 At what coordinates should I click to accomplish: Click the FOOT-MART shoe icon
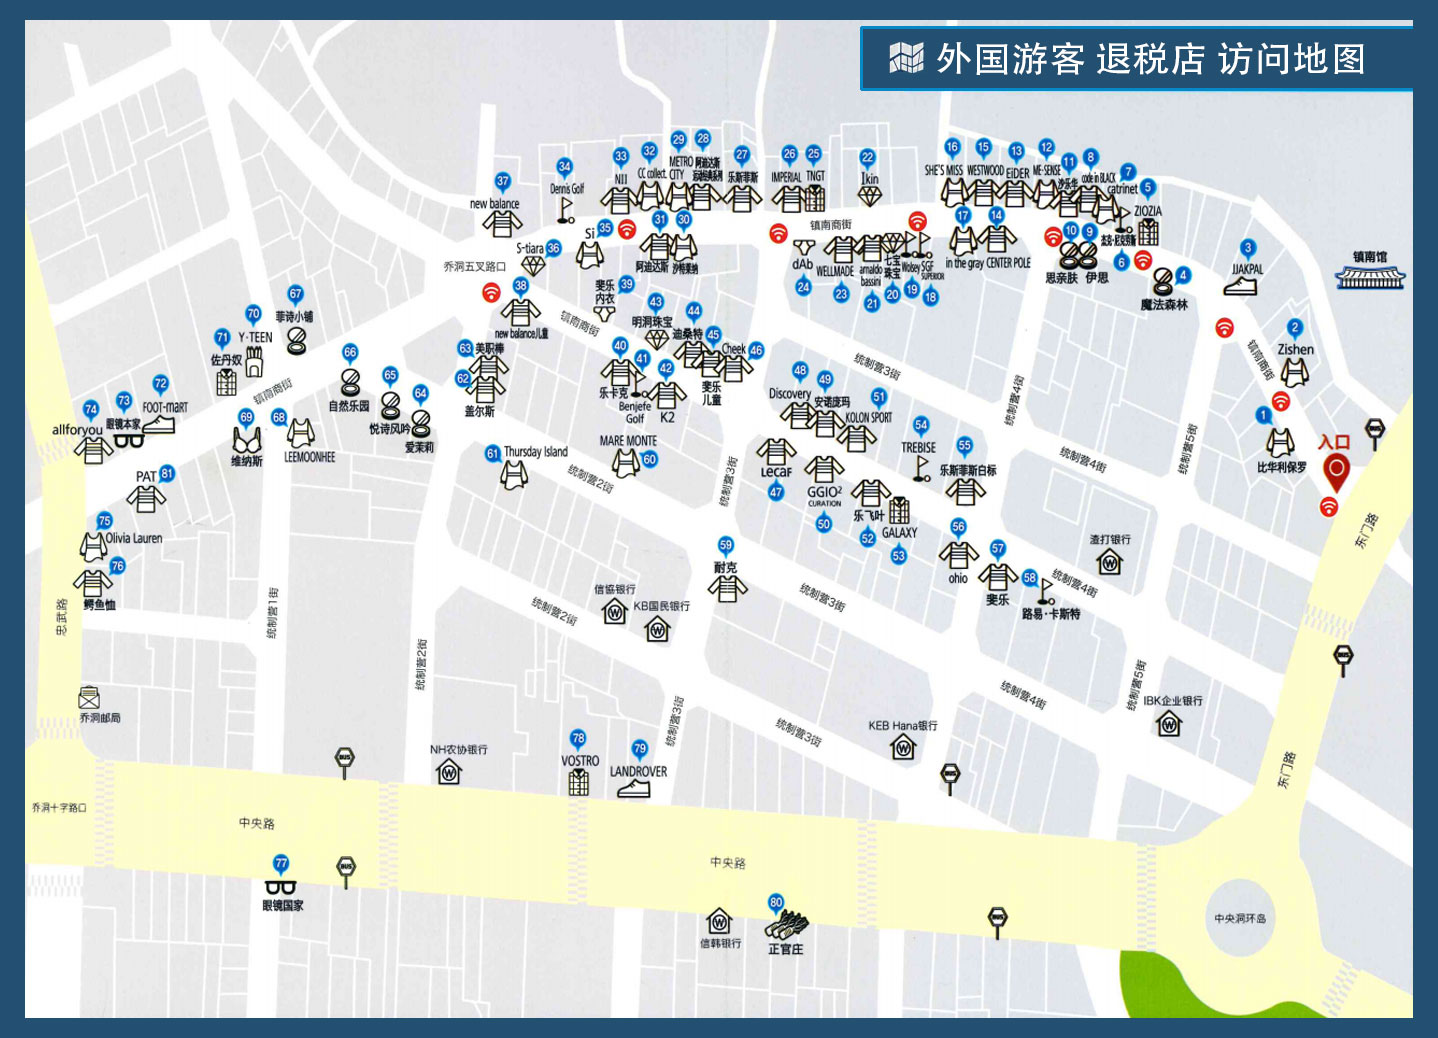(x=159, y=425)
